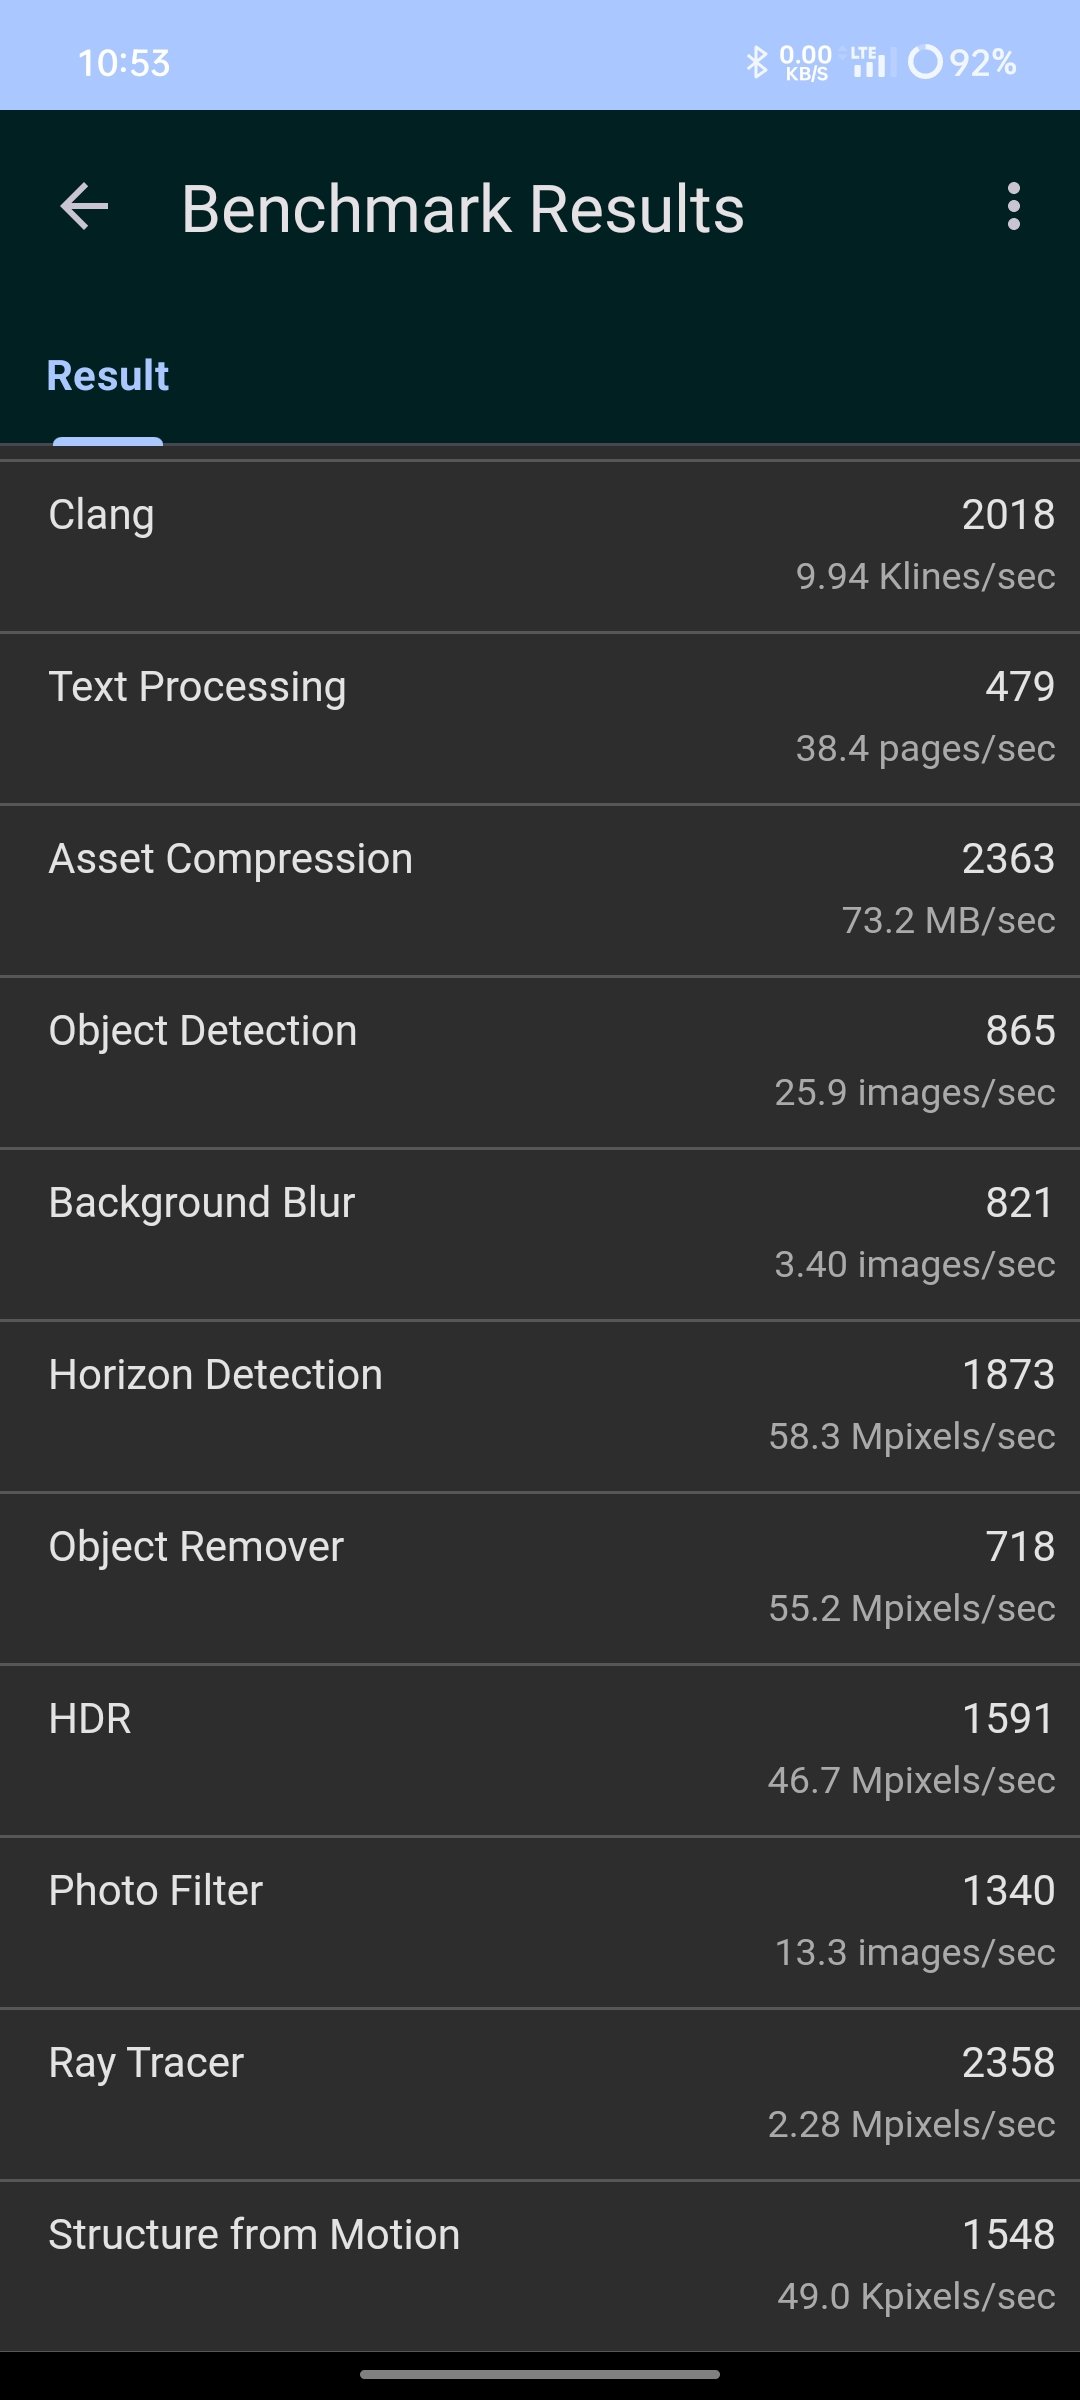Select the Clang result row
1080x2400 pixels.
coord(540,546)
